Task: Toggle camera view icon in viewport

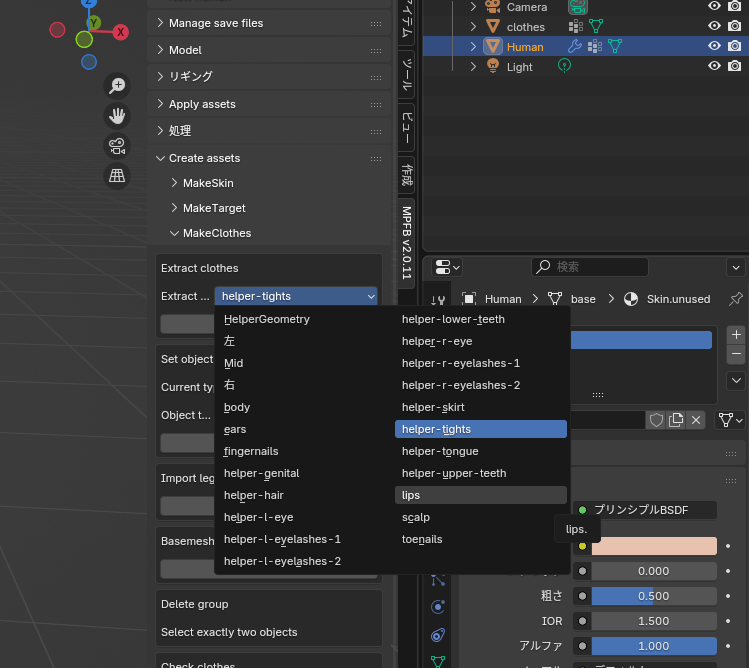Action: pyautogui.click(x=117, y=146)
